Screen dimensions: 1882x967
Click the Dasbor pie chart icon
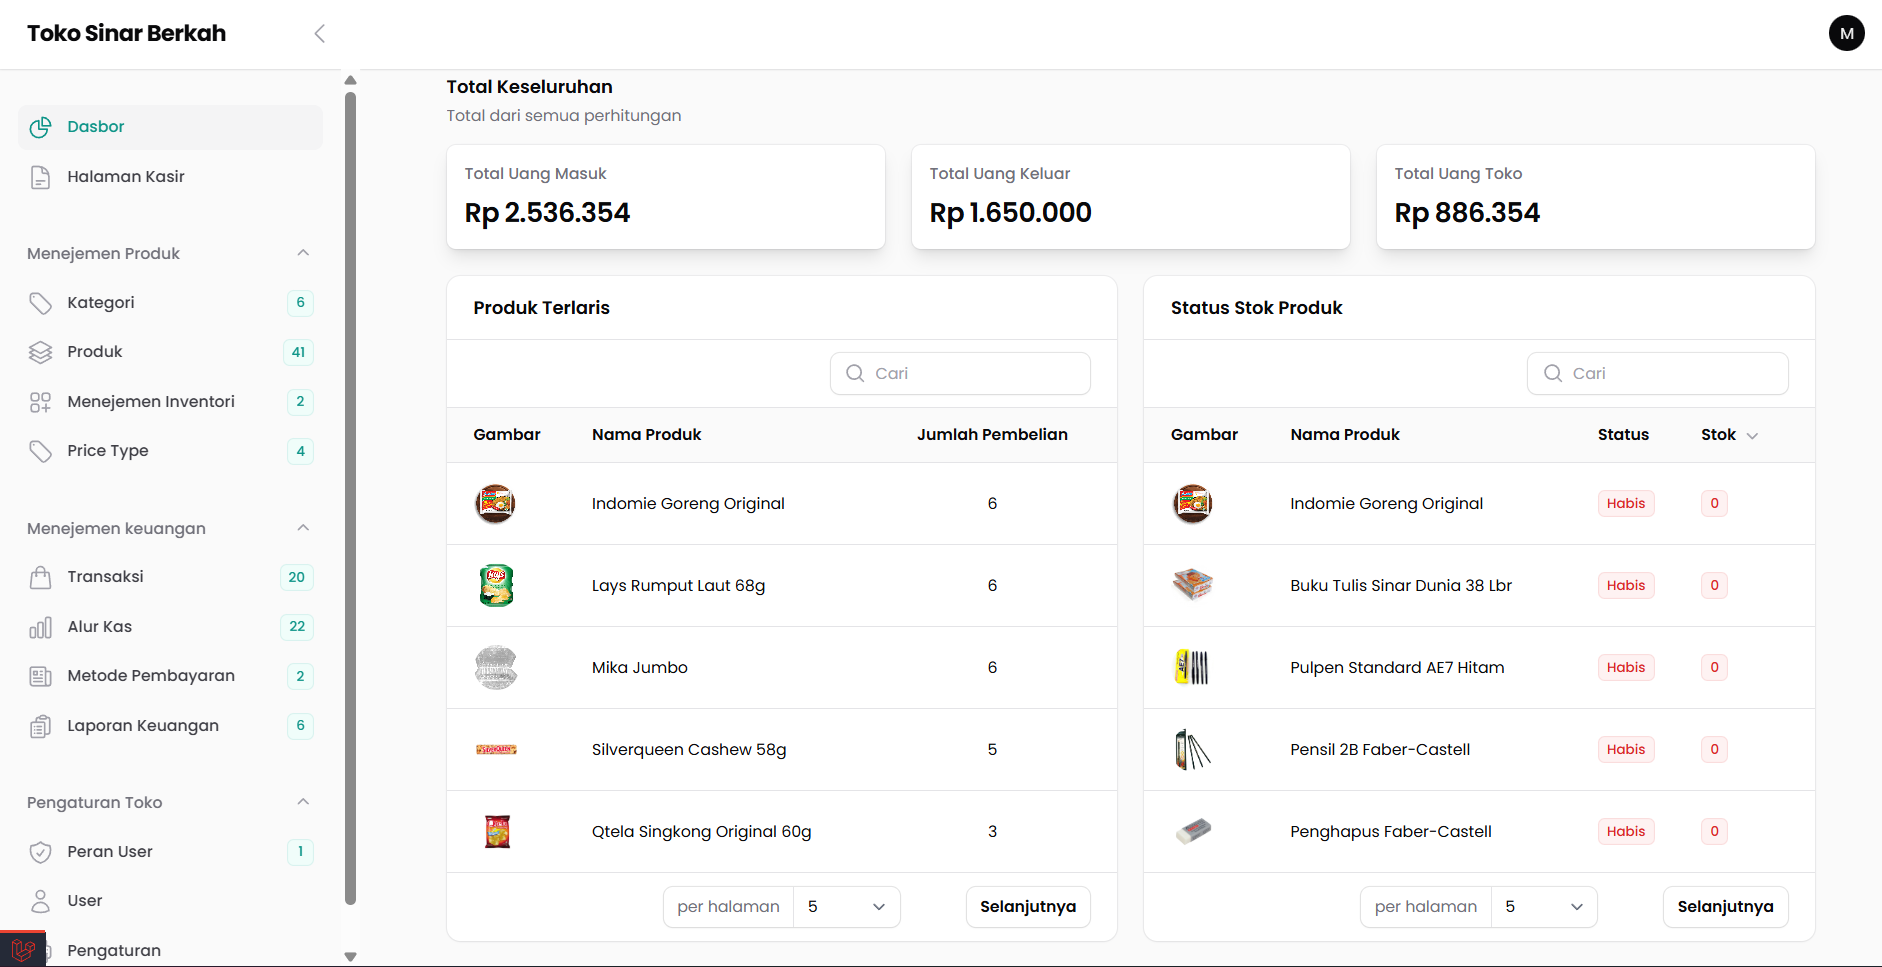[x=40, y=127]
